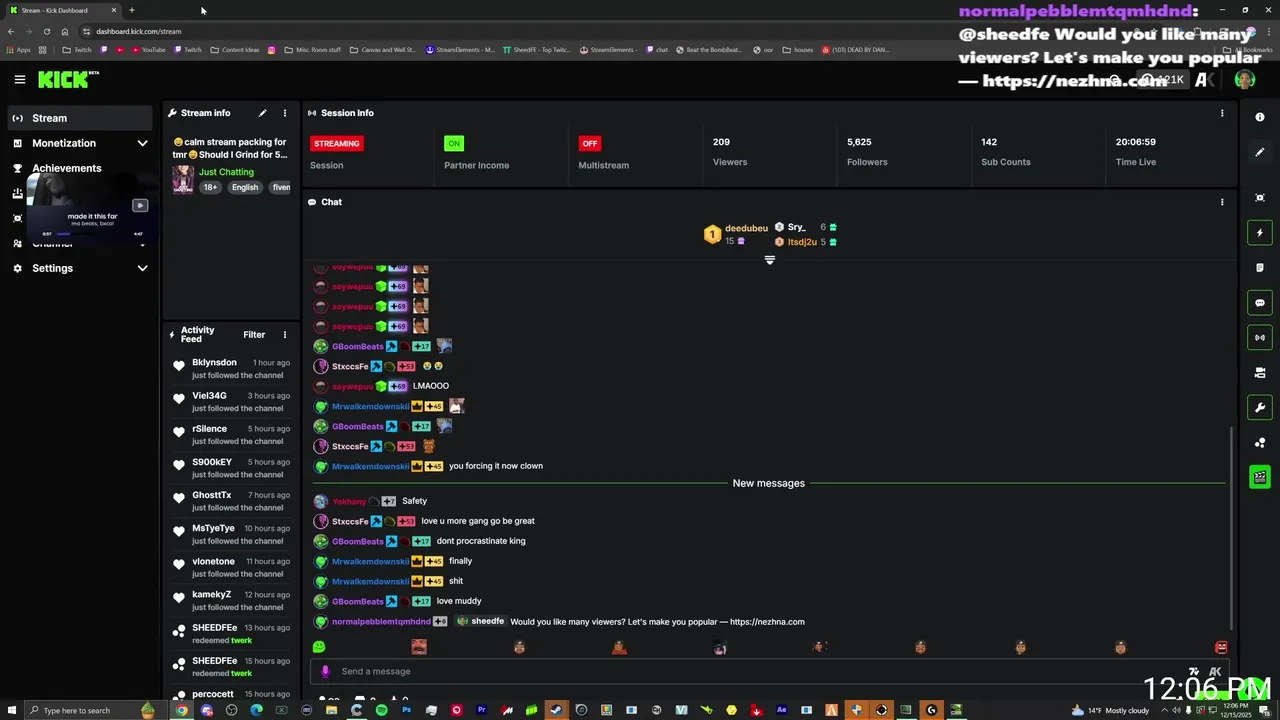
Task: Open Steam from the taskbar
Action: pyautogui.click(x=556, y=710)
